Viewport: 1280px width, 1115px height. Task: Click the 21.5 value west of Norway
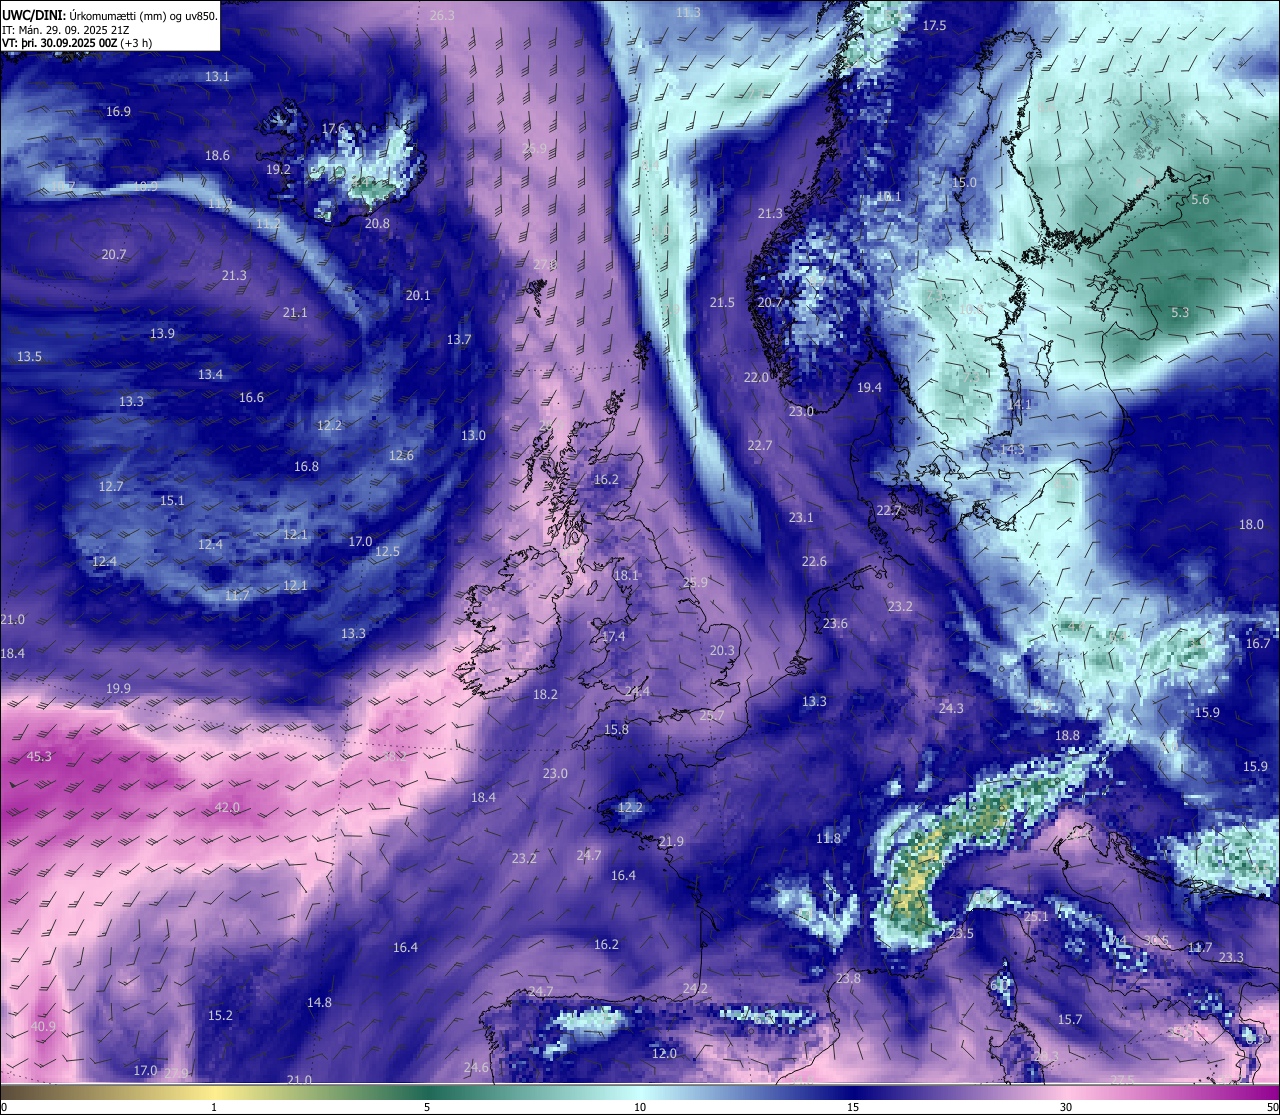click(722, 303)
